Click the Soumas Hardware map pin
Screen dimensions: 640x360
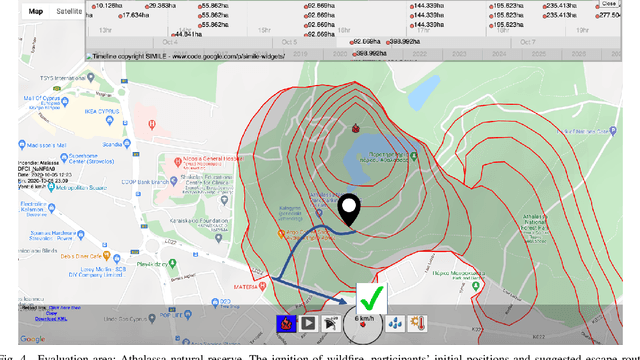[80, 234]
